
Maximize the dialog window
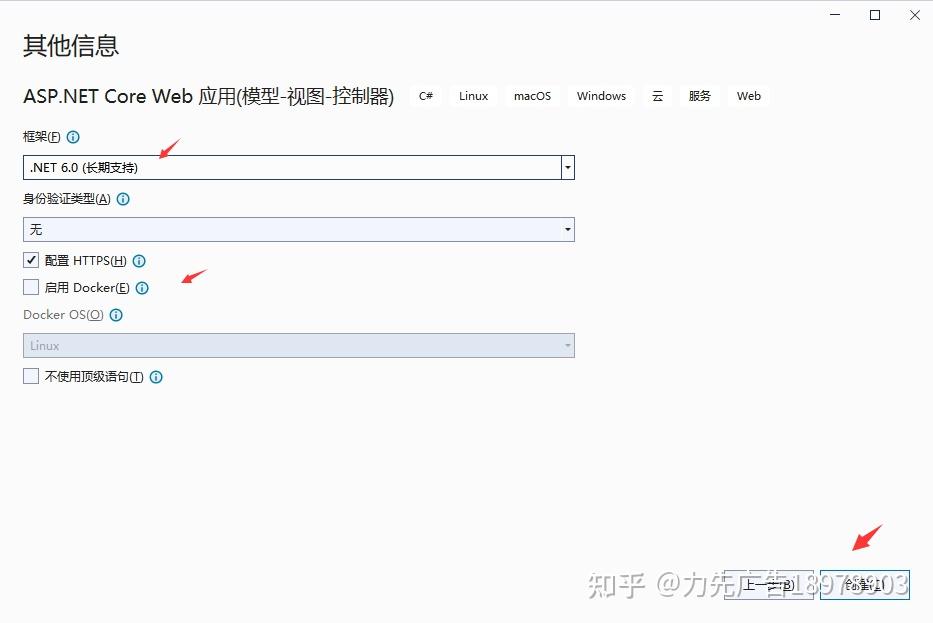click(x=875, y=15)
